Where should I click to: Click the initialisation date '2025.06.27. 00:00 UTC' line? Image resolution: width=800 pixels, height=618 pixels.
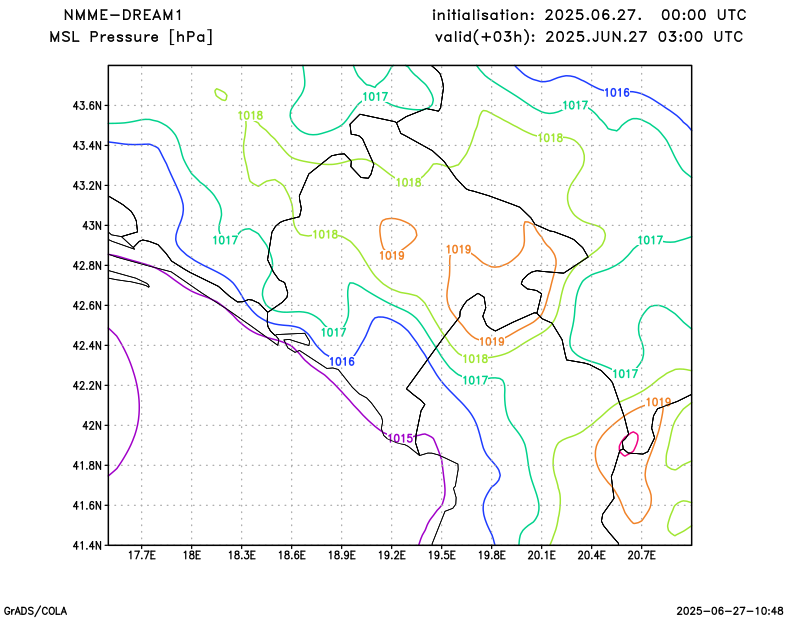click(589, 15)
